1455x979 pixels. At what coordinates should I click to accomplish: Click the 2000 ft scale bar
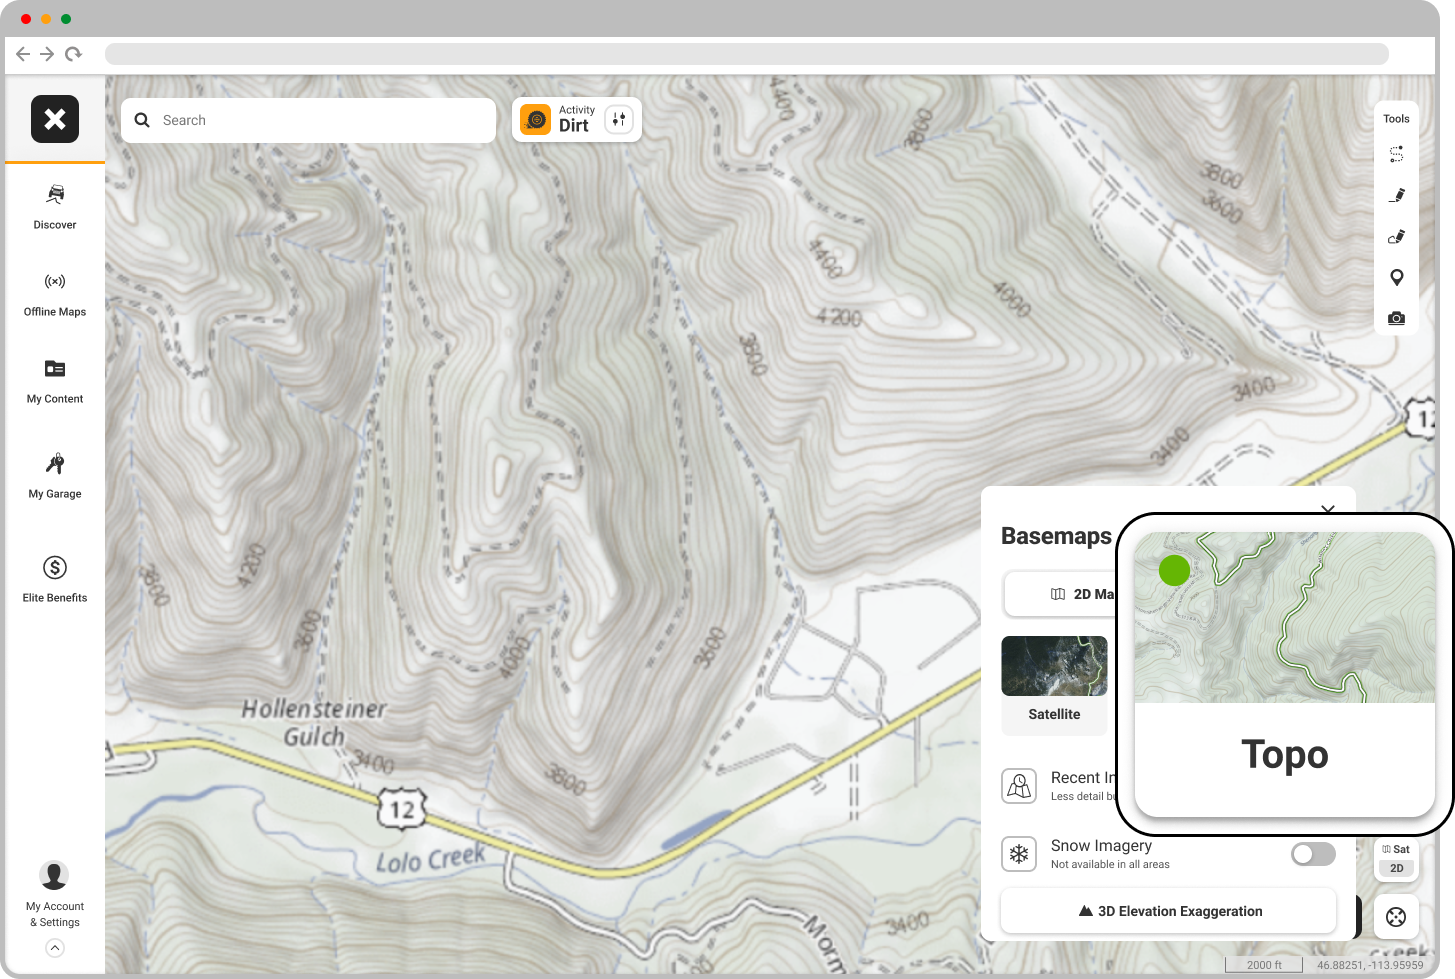coord(1264,965)
